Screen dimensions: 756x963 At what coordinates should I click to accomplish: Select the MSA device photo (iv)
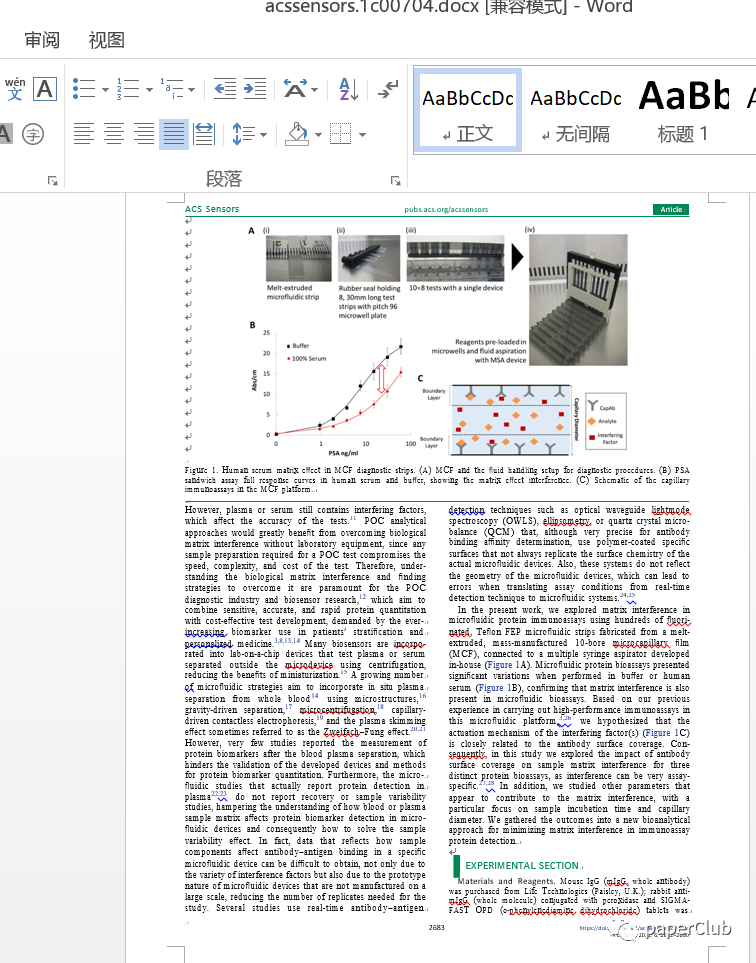click(578, 300)
